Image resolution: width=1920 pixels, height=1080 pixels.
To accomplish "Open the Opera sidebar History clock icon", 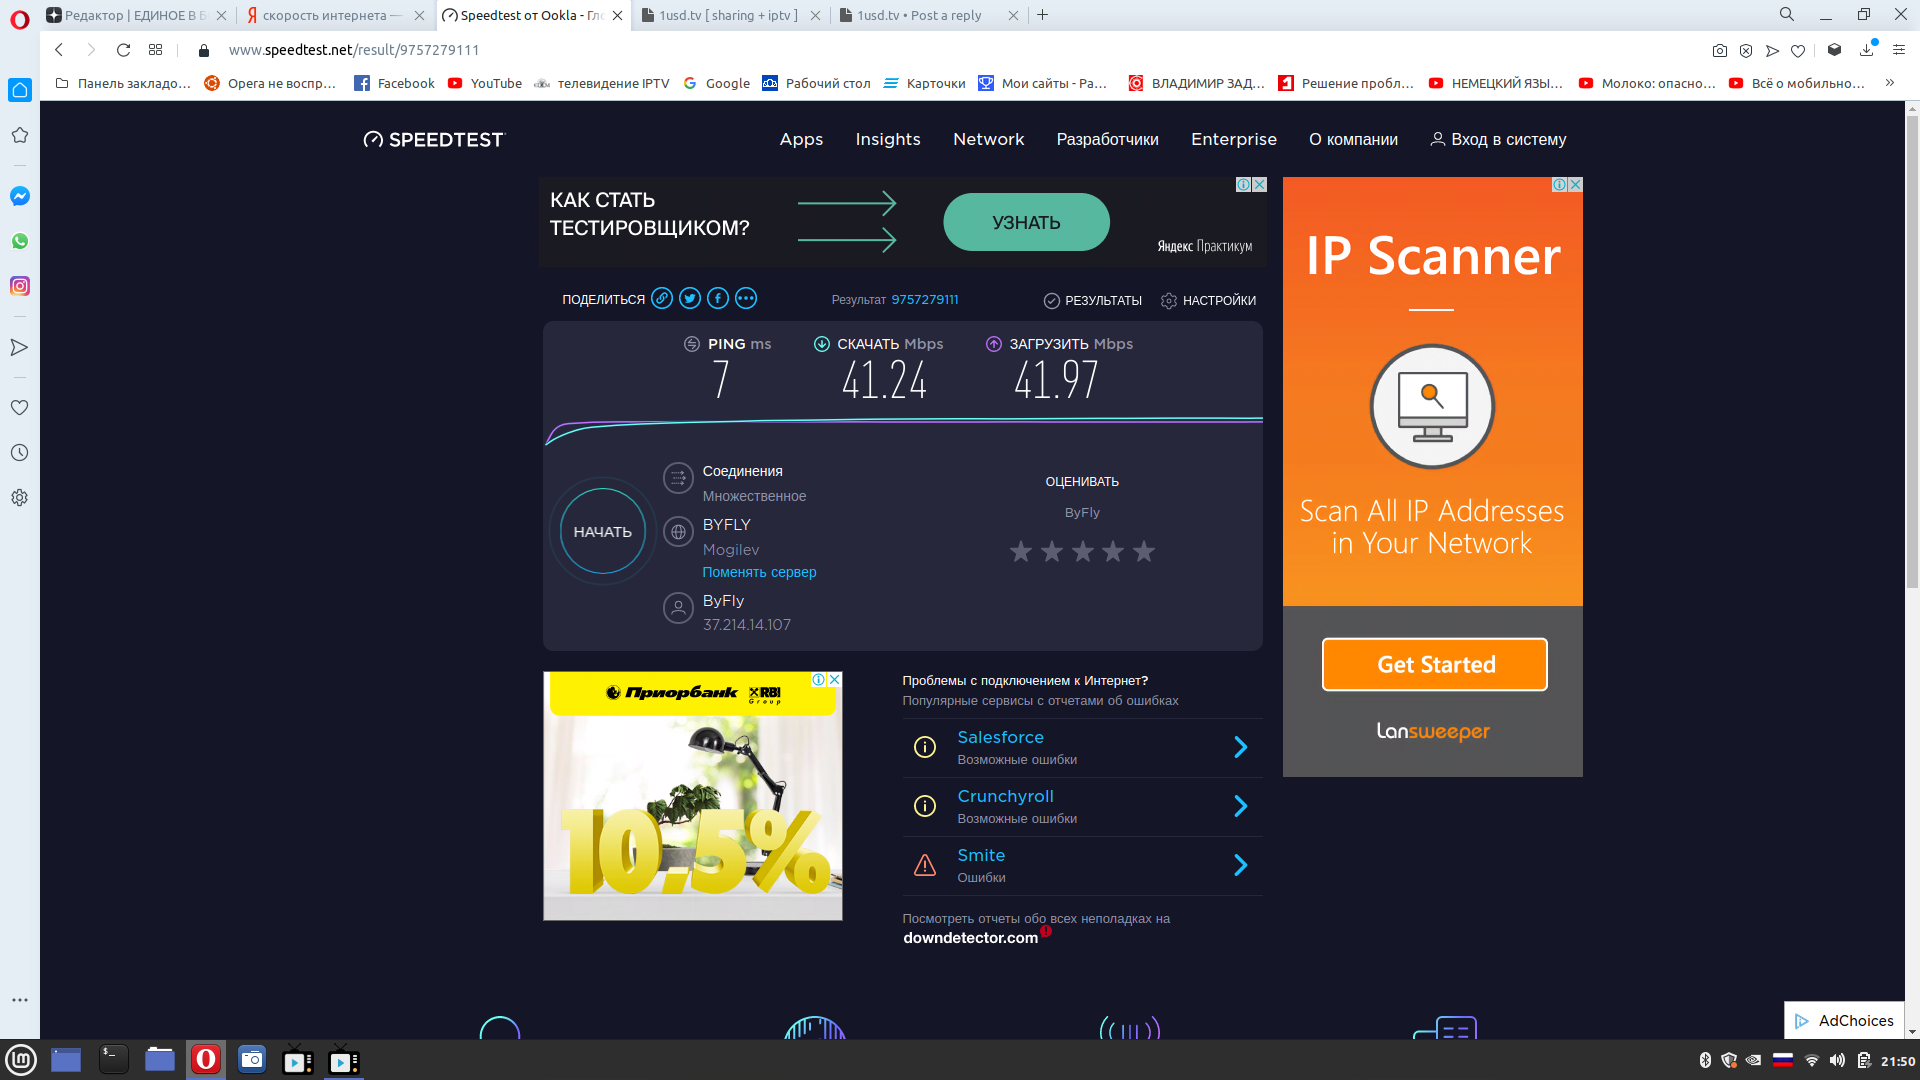I will [x=19, y=452].
